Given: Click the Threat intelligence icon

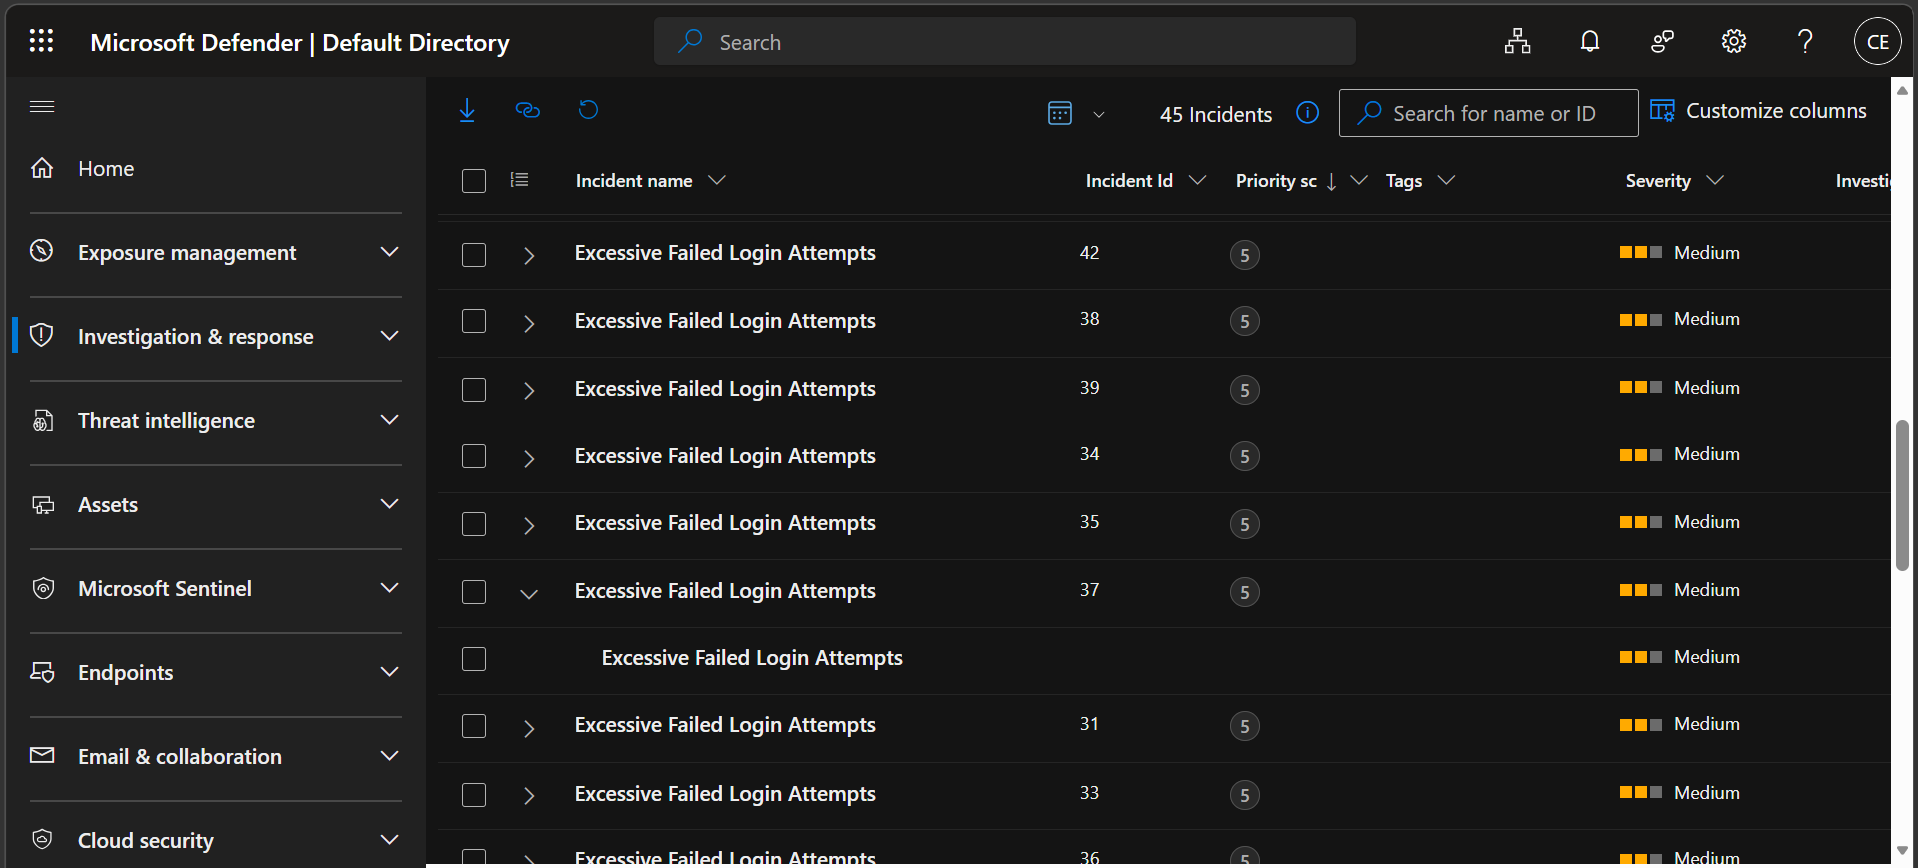Looking at the screenshot, I should [42, 420].
